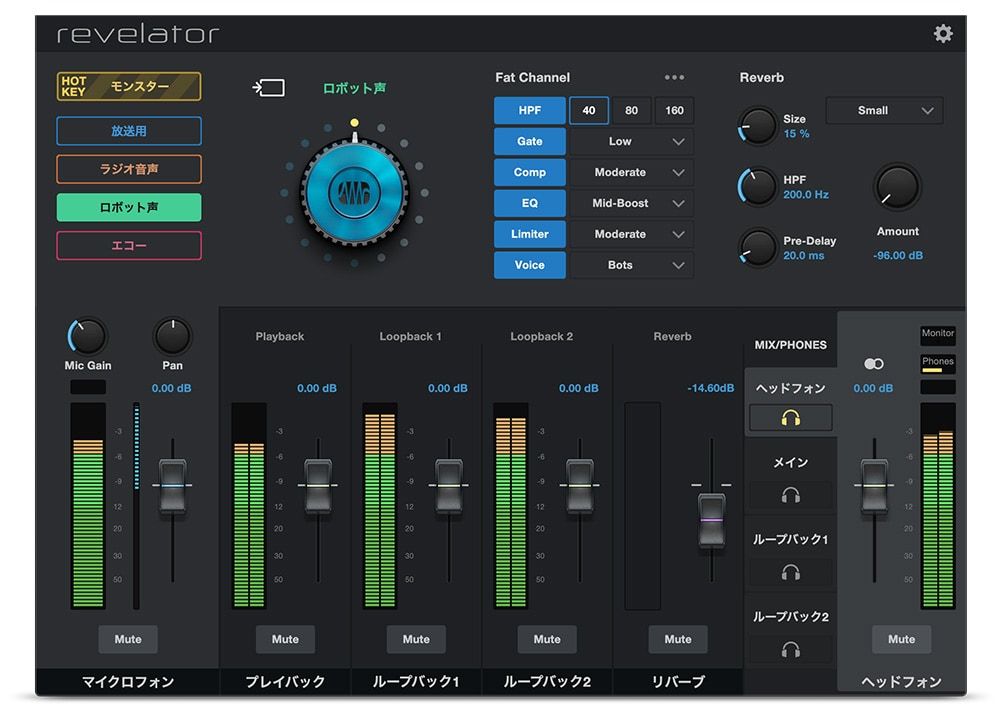Click the Pre-Delay knob
The height and width of the screenshot is (714, 1000).
tap(758, 247)
